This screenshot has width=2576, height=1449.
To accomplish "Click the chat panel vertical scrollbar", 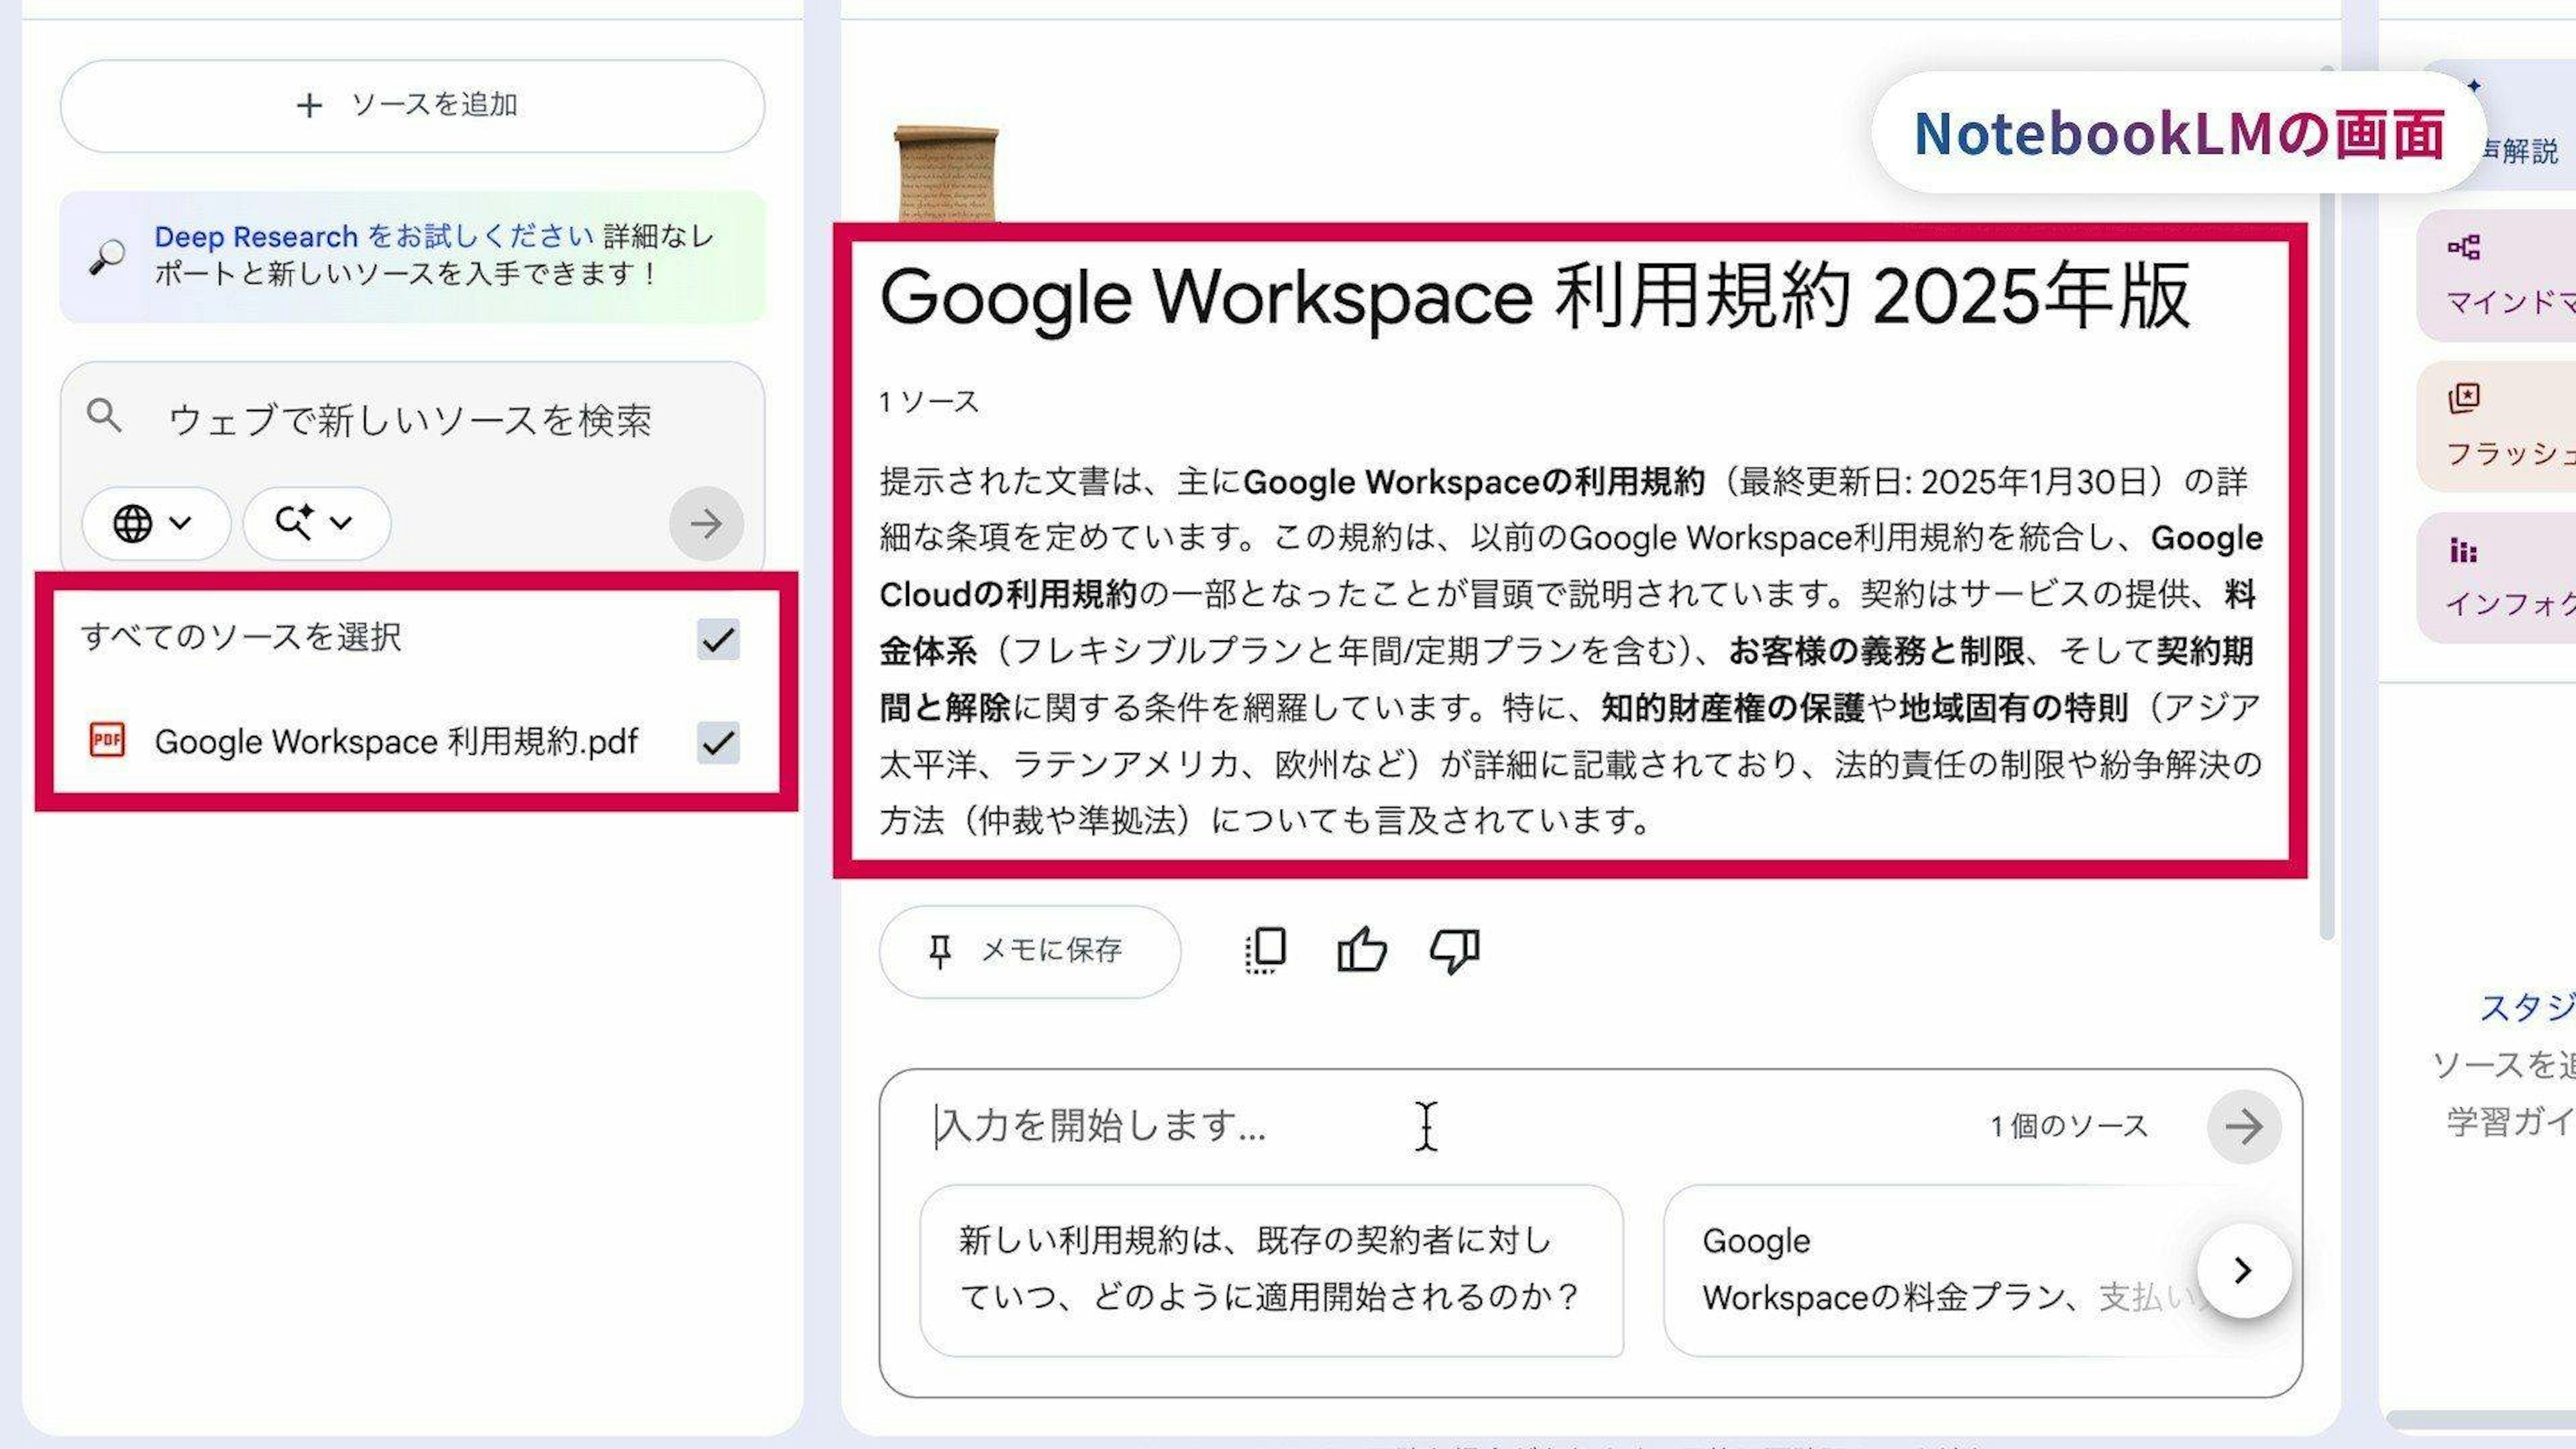I will click(2327, 500).
